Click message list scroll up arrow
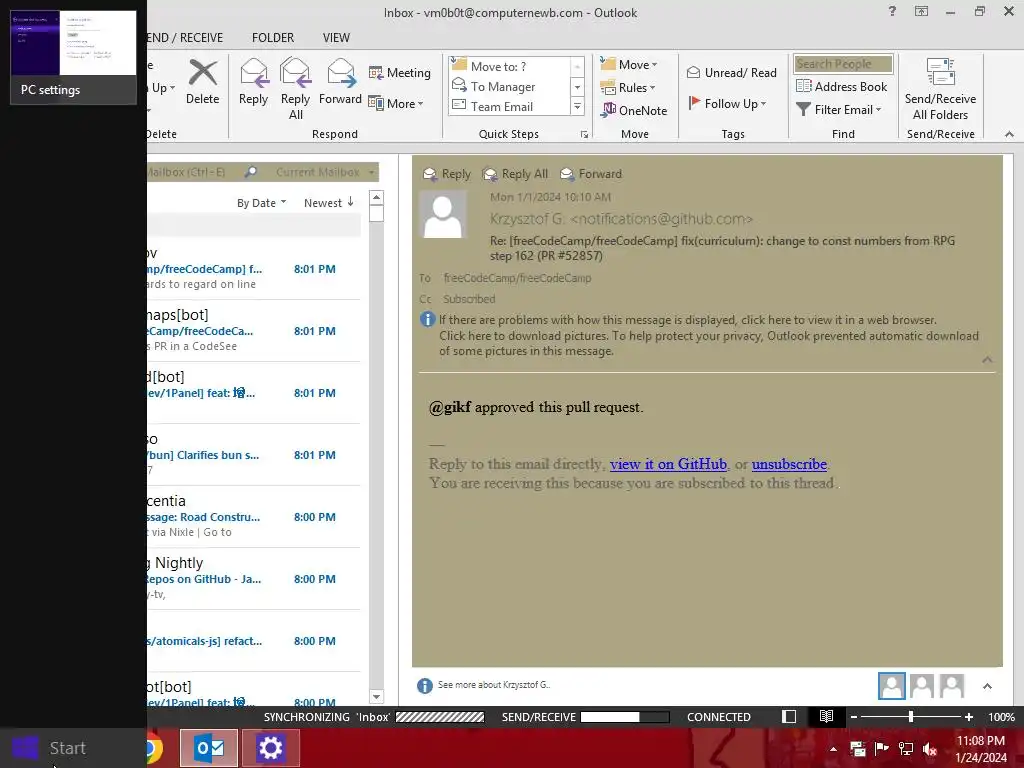The width and height of the screenshot is (1024, 768). point(376,198)
